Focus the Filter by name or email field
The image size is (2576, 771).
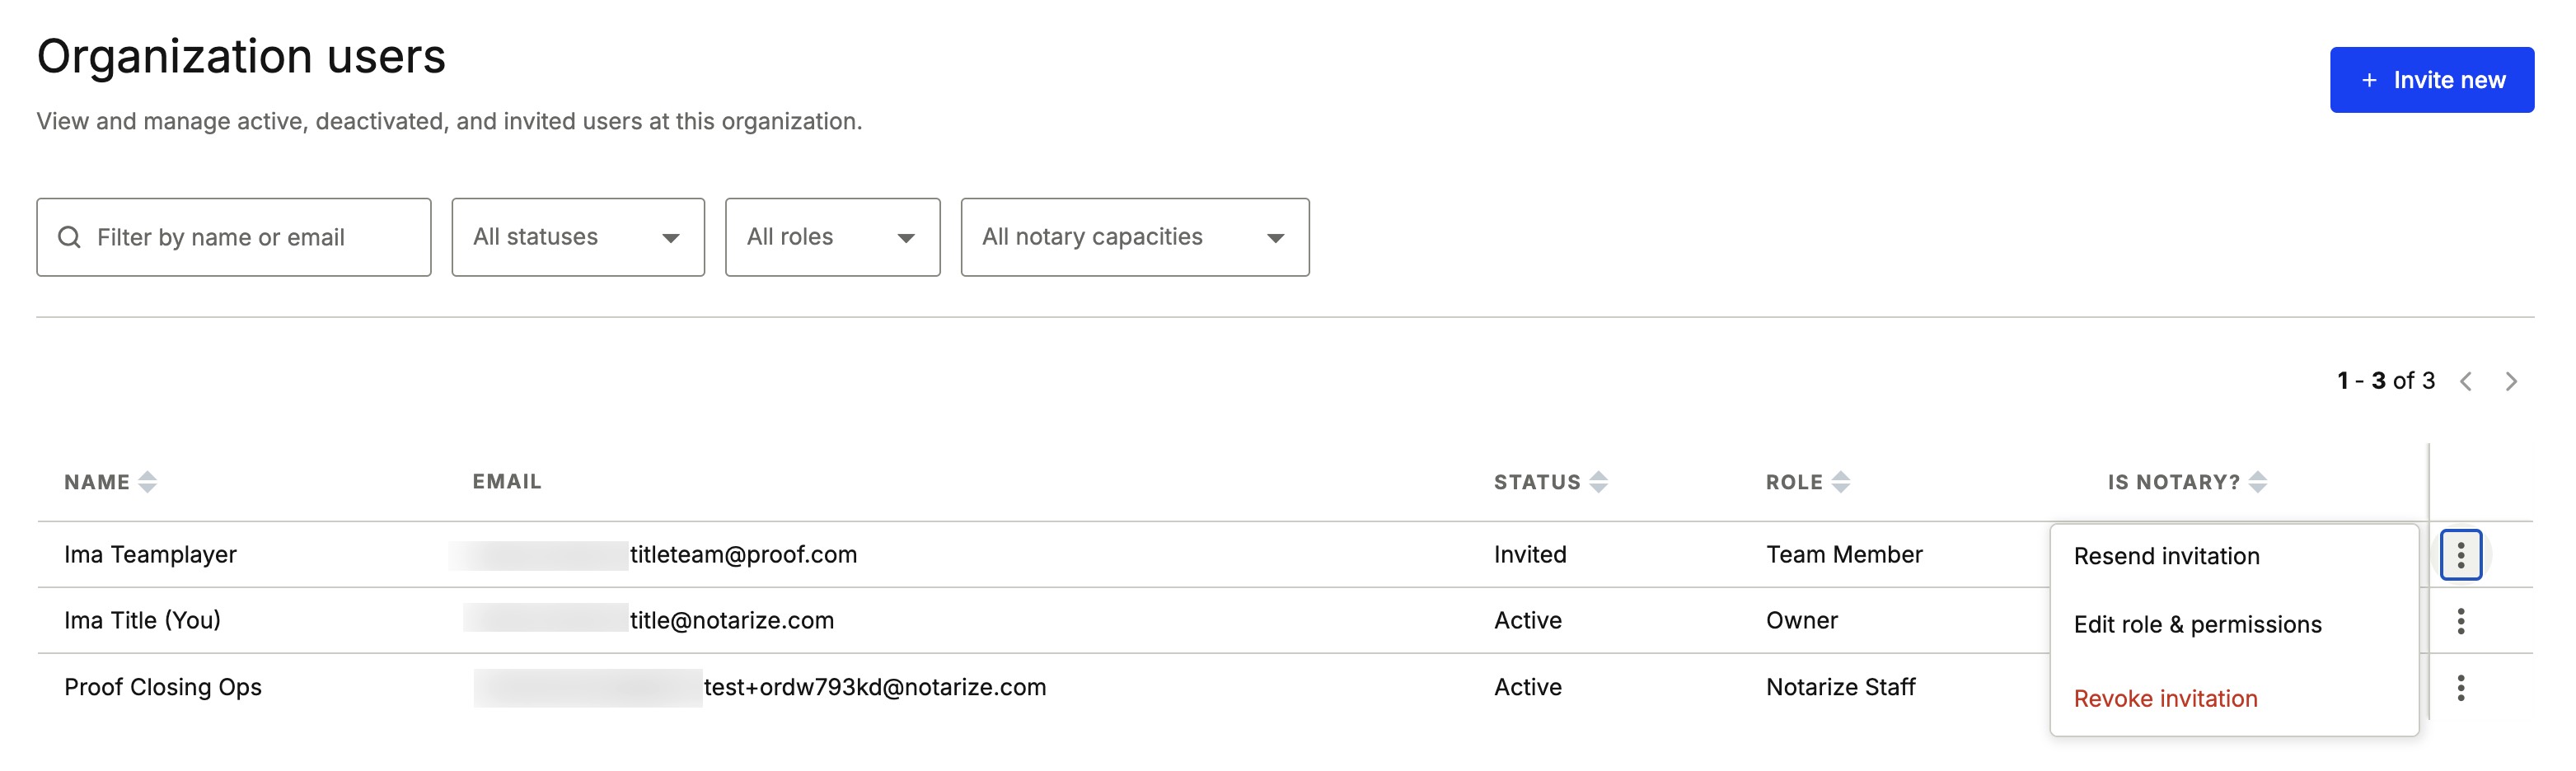[250, 237]
